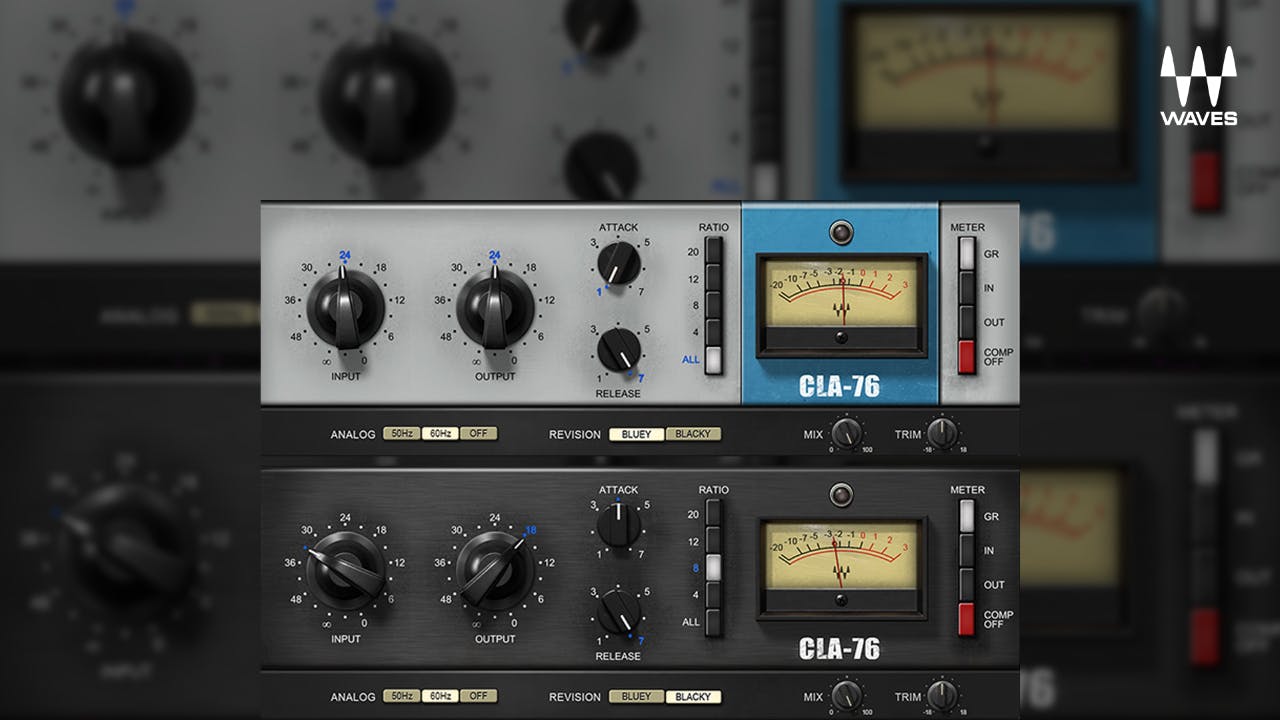Image resolution: width=1280 pixels, height=720 pixels.
Task: Choose BLUEY revision in upper strip
Action: (636, 434)
